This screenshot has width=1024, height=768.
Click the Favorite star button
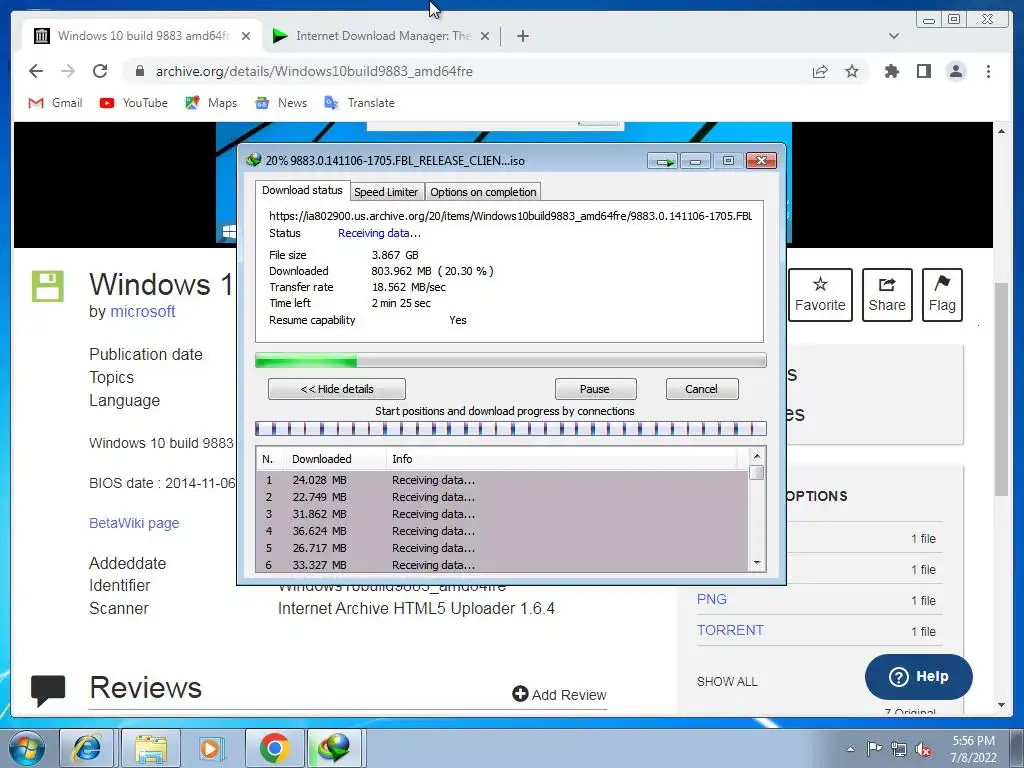pos(820,295)
